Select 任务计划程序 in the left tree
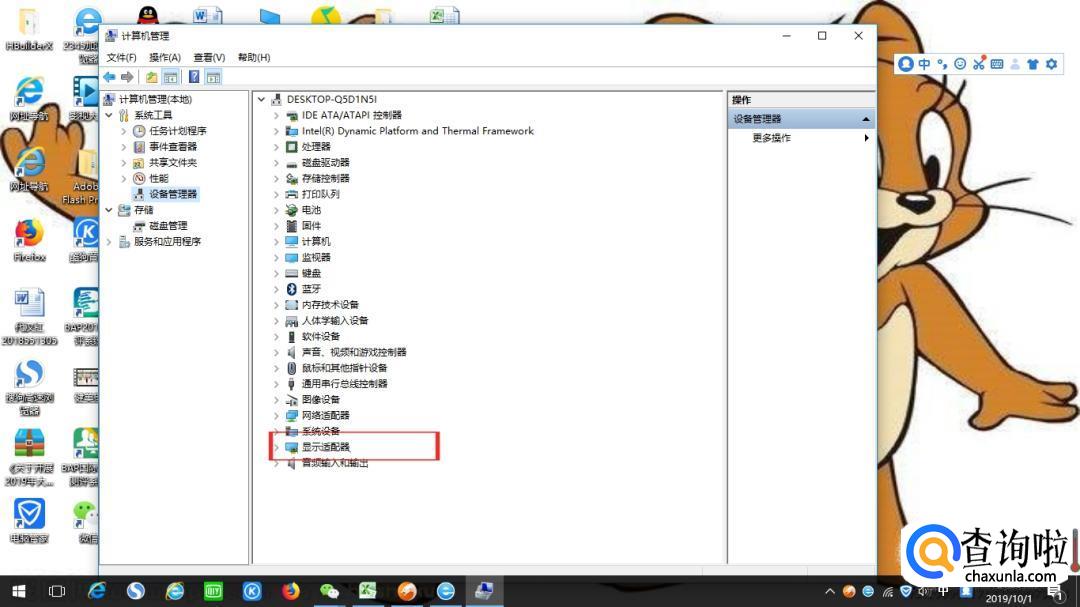1080x607 pixels. 178,131
